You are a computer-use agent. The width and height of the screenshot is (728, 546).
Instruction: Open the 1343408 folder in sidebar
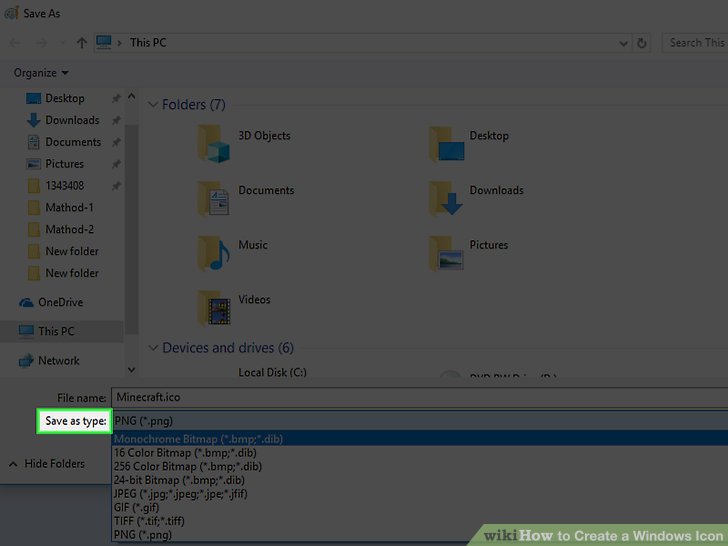click(x=64, y=186)
